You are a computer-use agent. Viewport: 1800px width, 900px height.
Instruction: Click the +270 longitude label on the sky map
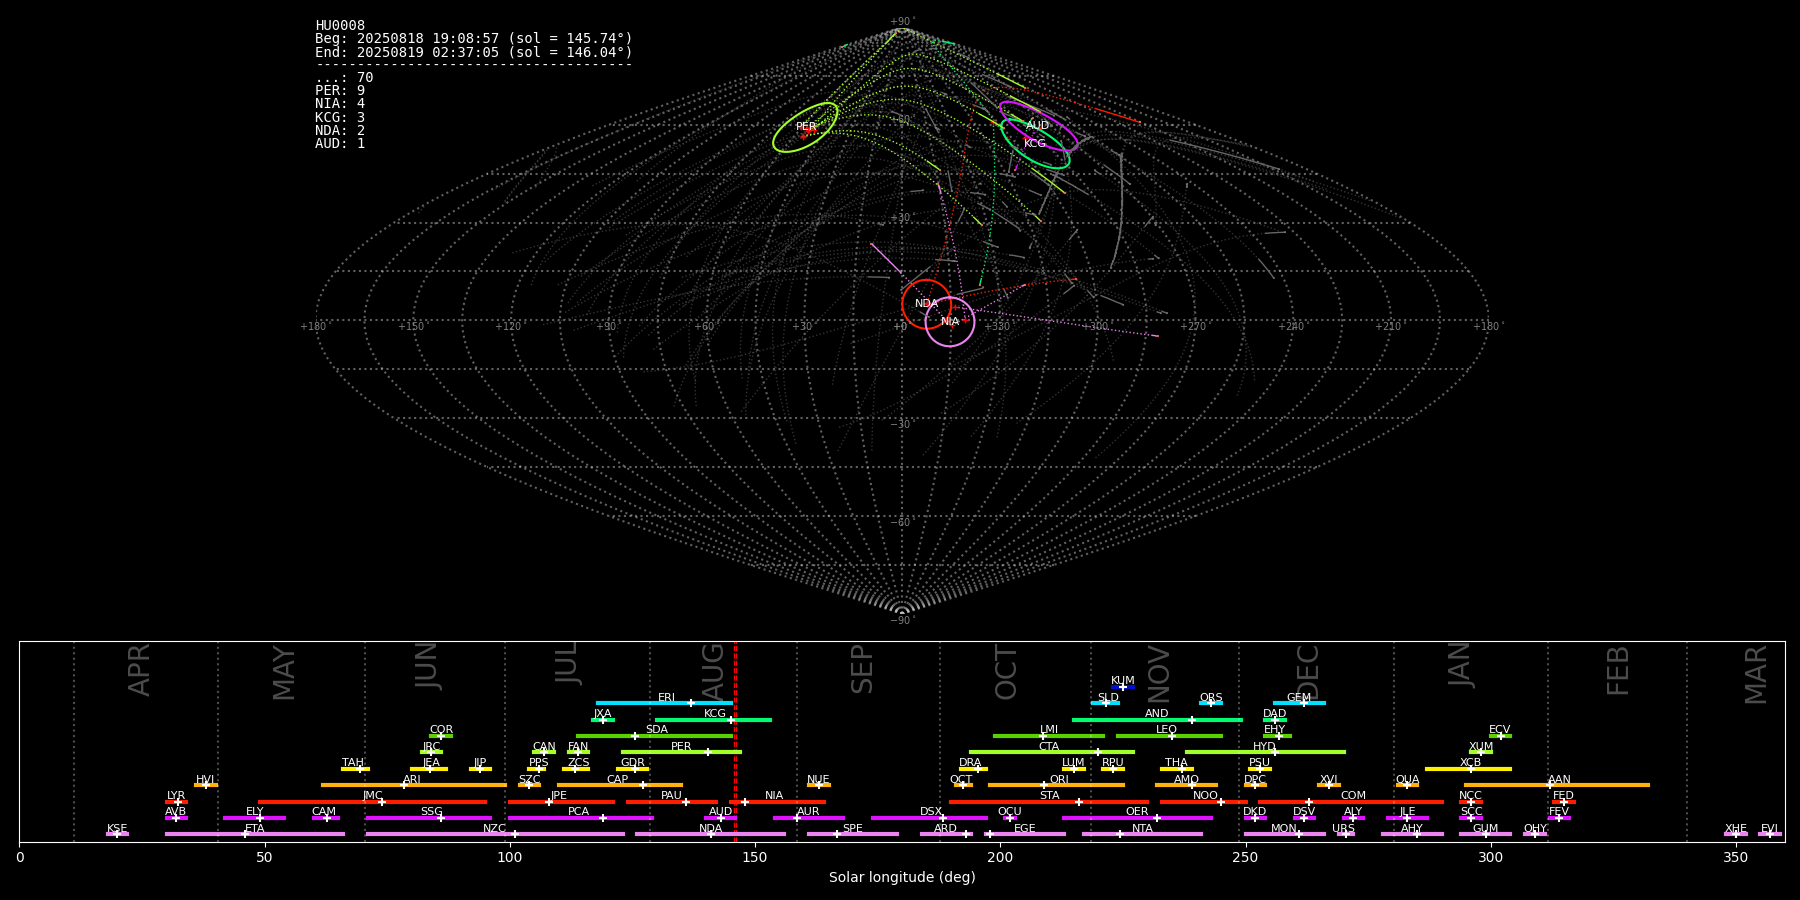coord(1193,327)
